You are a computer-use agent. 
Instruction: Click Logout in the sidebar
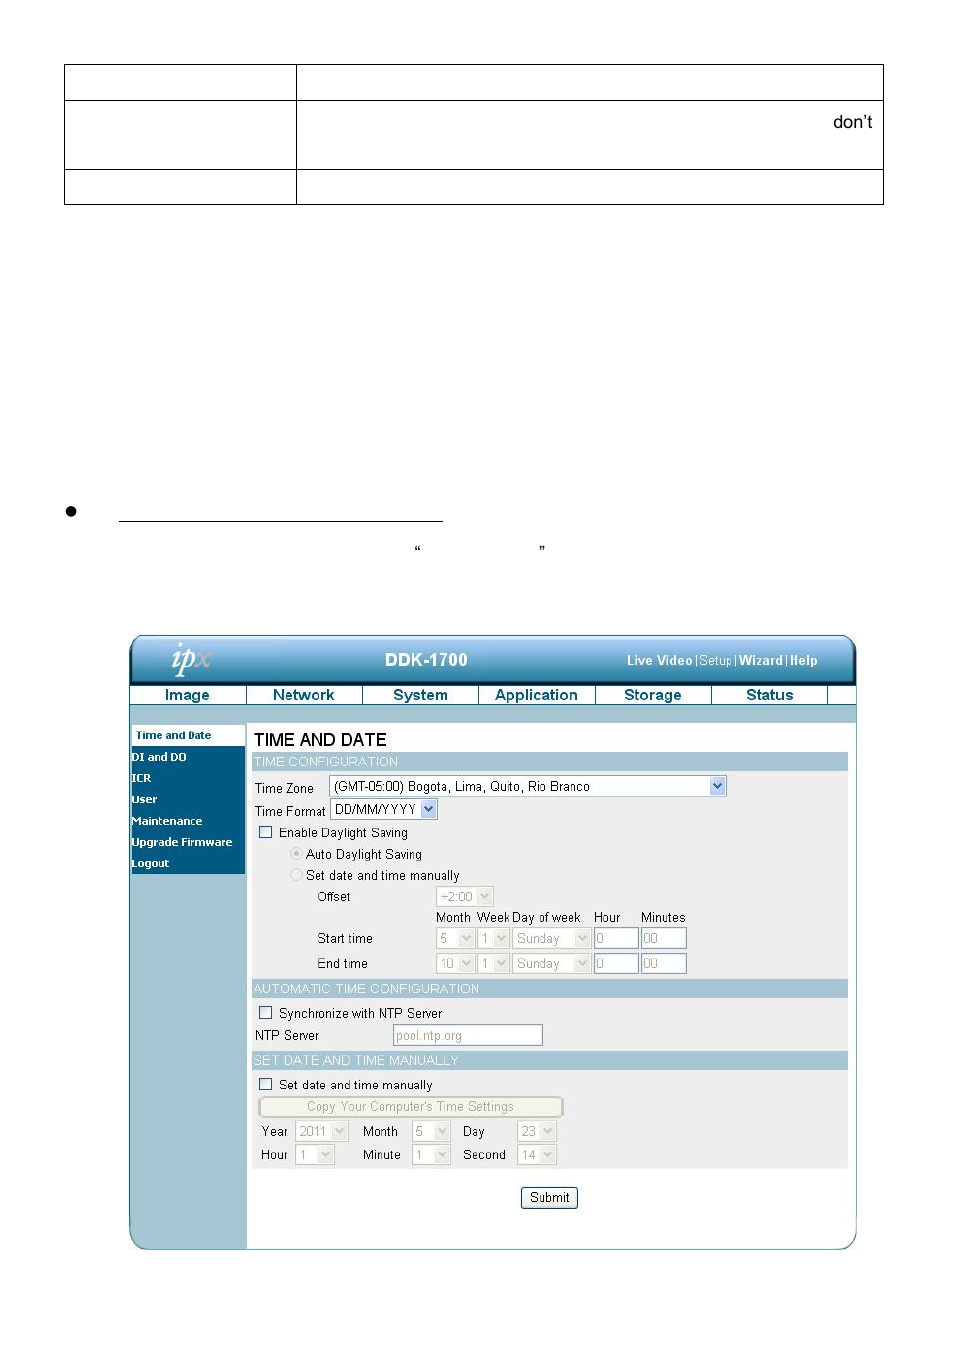(x=150, y=863)
